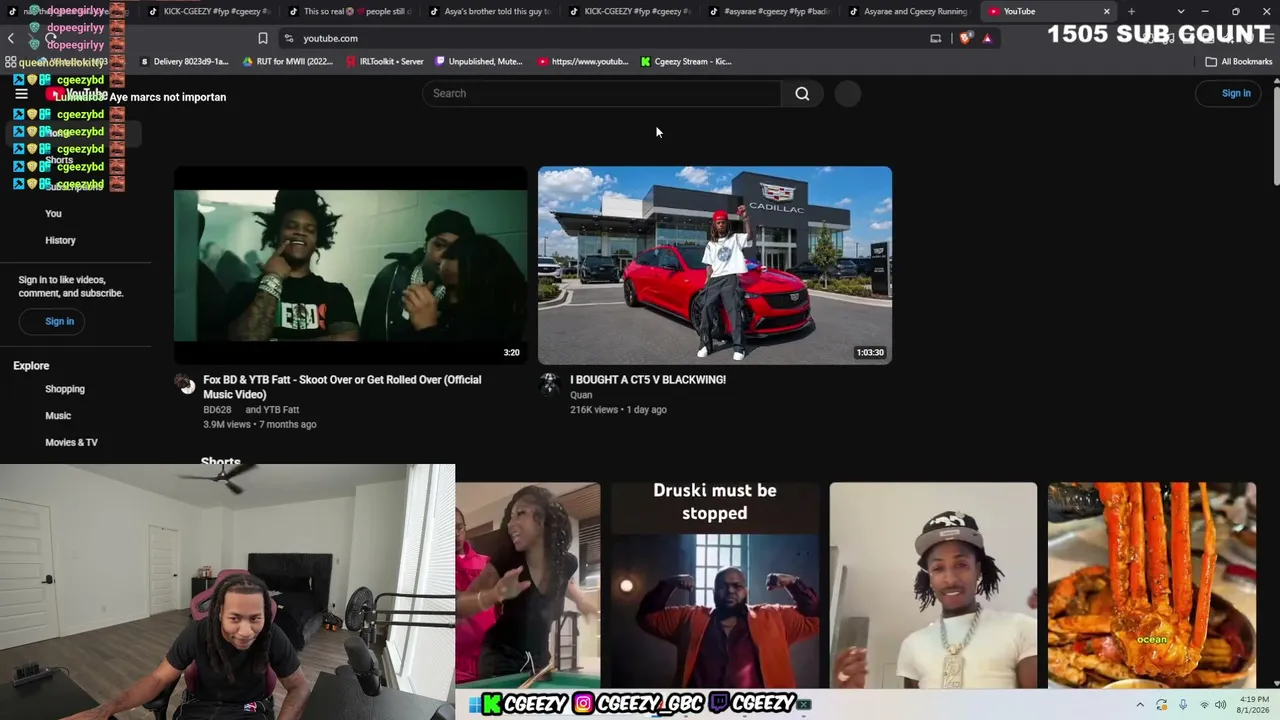Click the magnifier search button on YouTube
The height and width of the screenshot is (720, 1280).
click(x=802, y=93)
